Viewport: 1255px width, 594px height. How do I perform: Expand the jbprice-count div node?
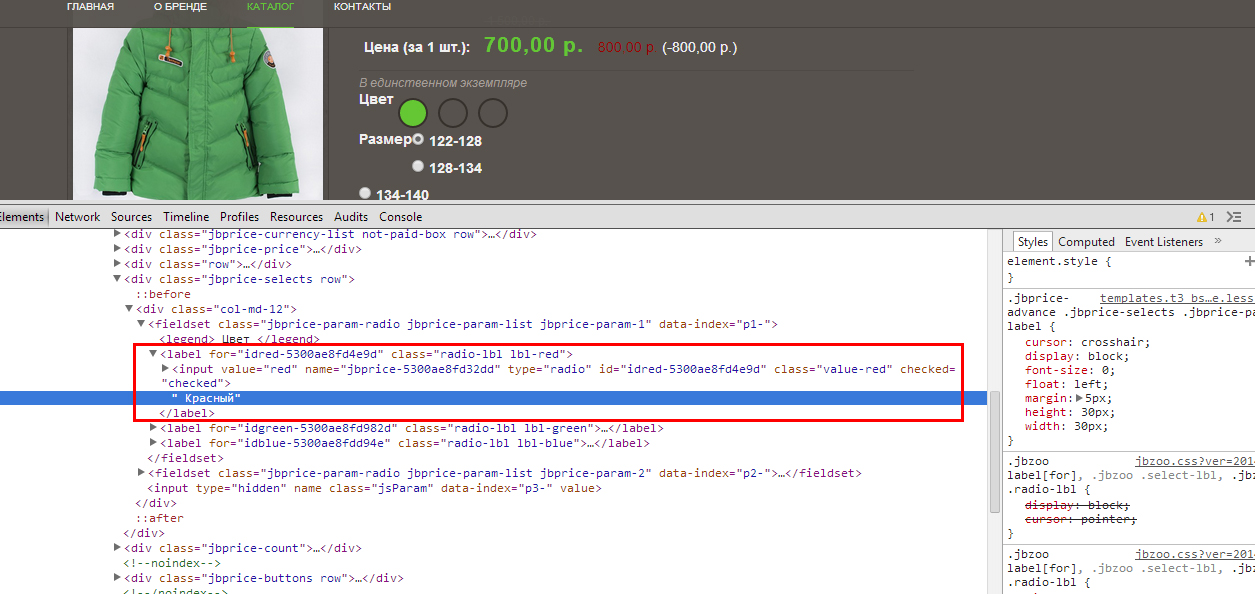[x=118, y=548]
